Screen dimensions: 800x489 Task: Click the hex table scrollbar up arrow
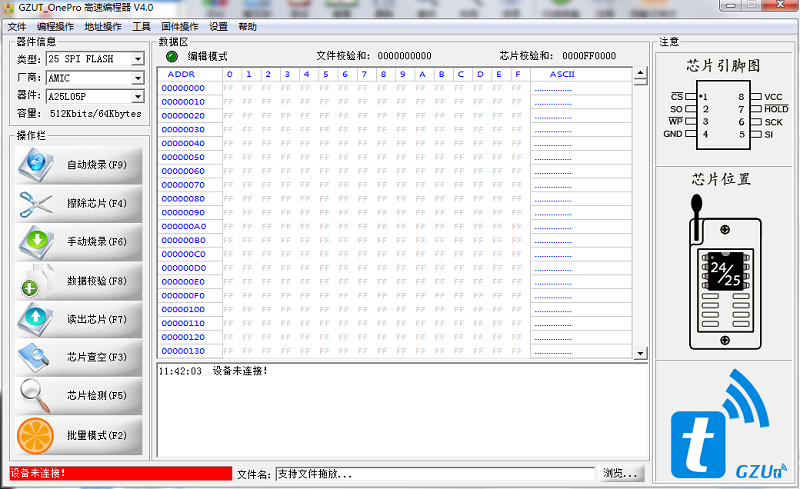pyautogui.click(x=640, y=73)
